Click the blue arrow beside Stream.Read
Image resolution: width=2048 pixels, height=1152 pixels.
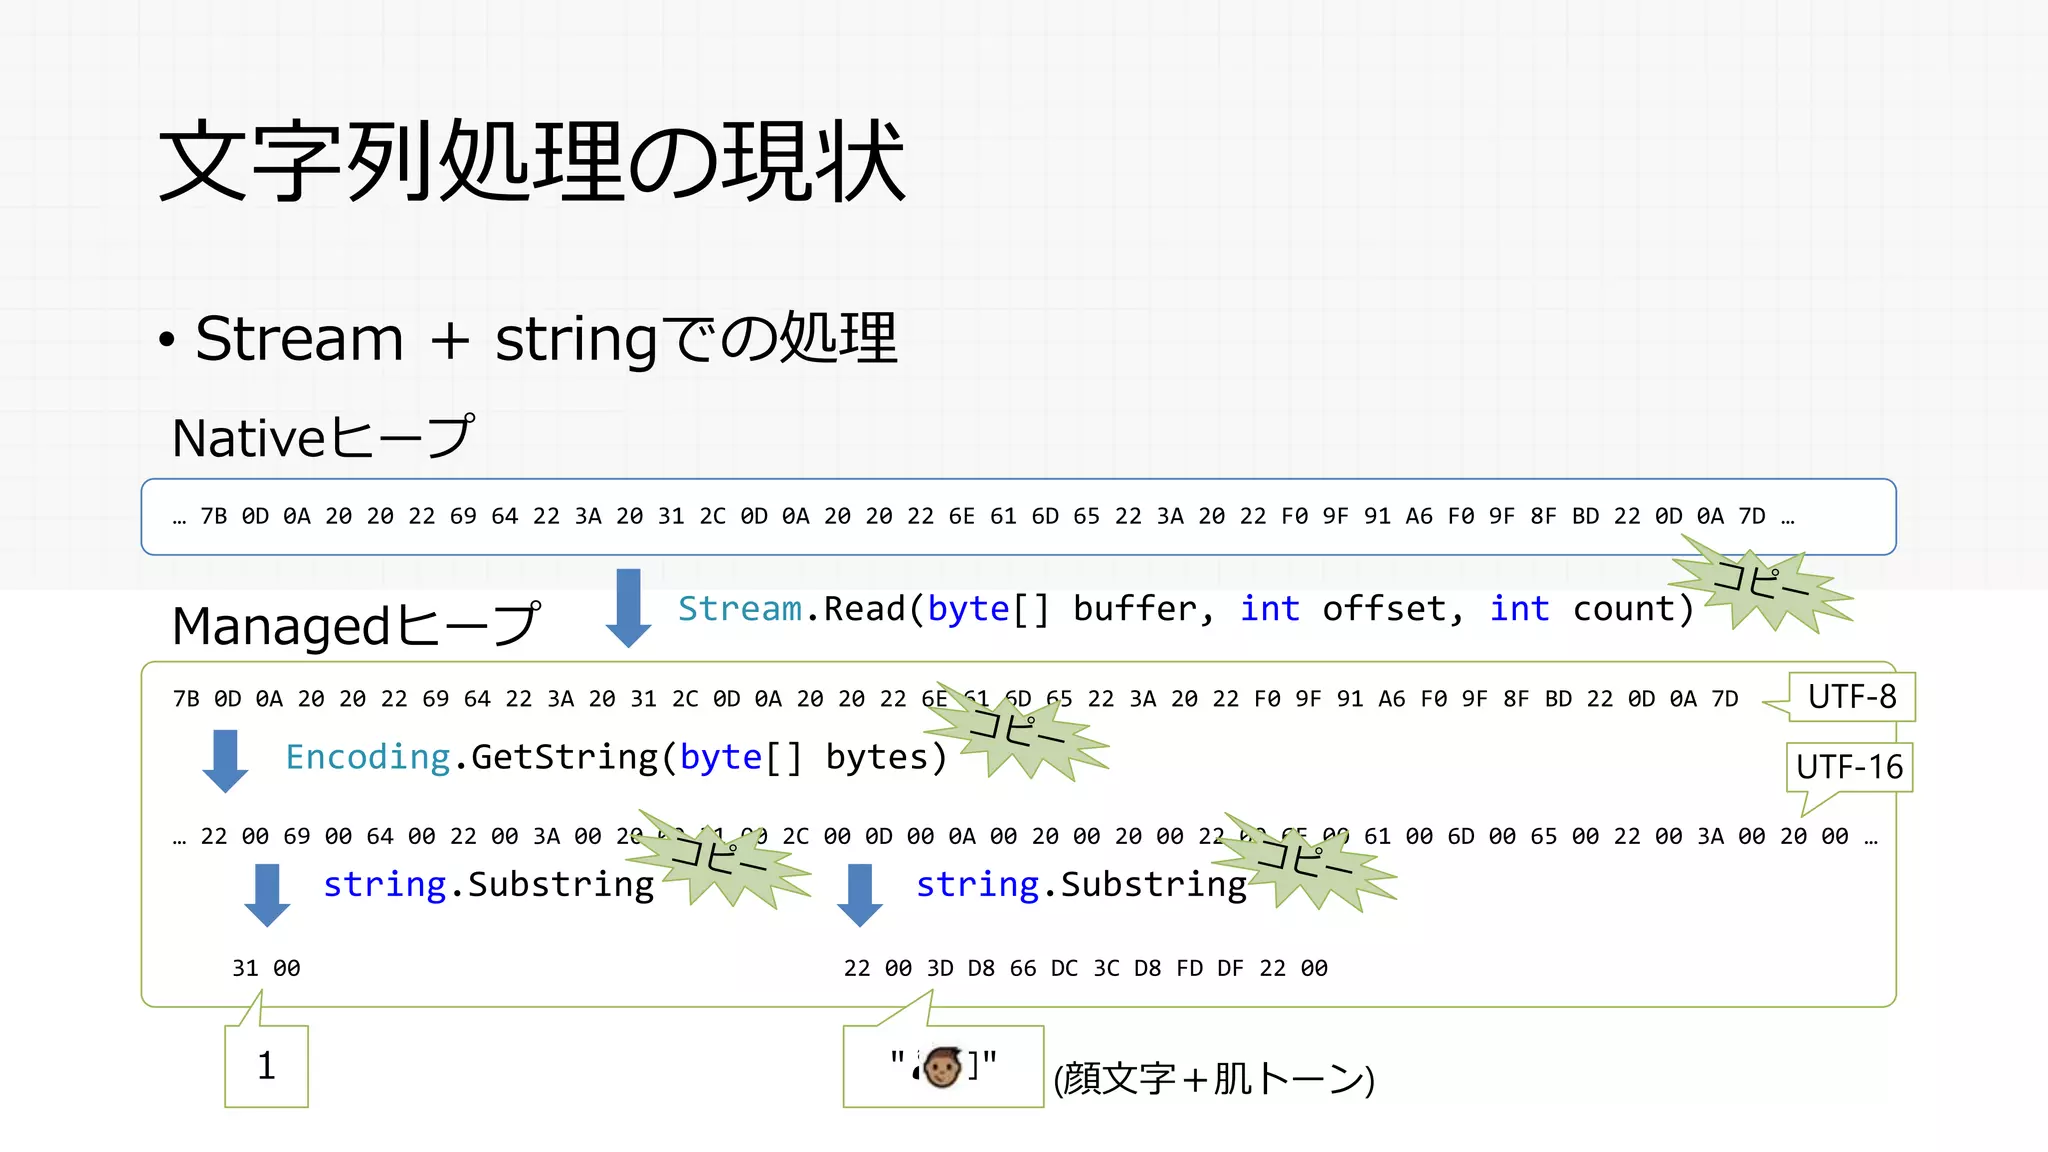tap(628, 608)
